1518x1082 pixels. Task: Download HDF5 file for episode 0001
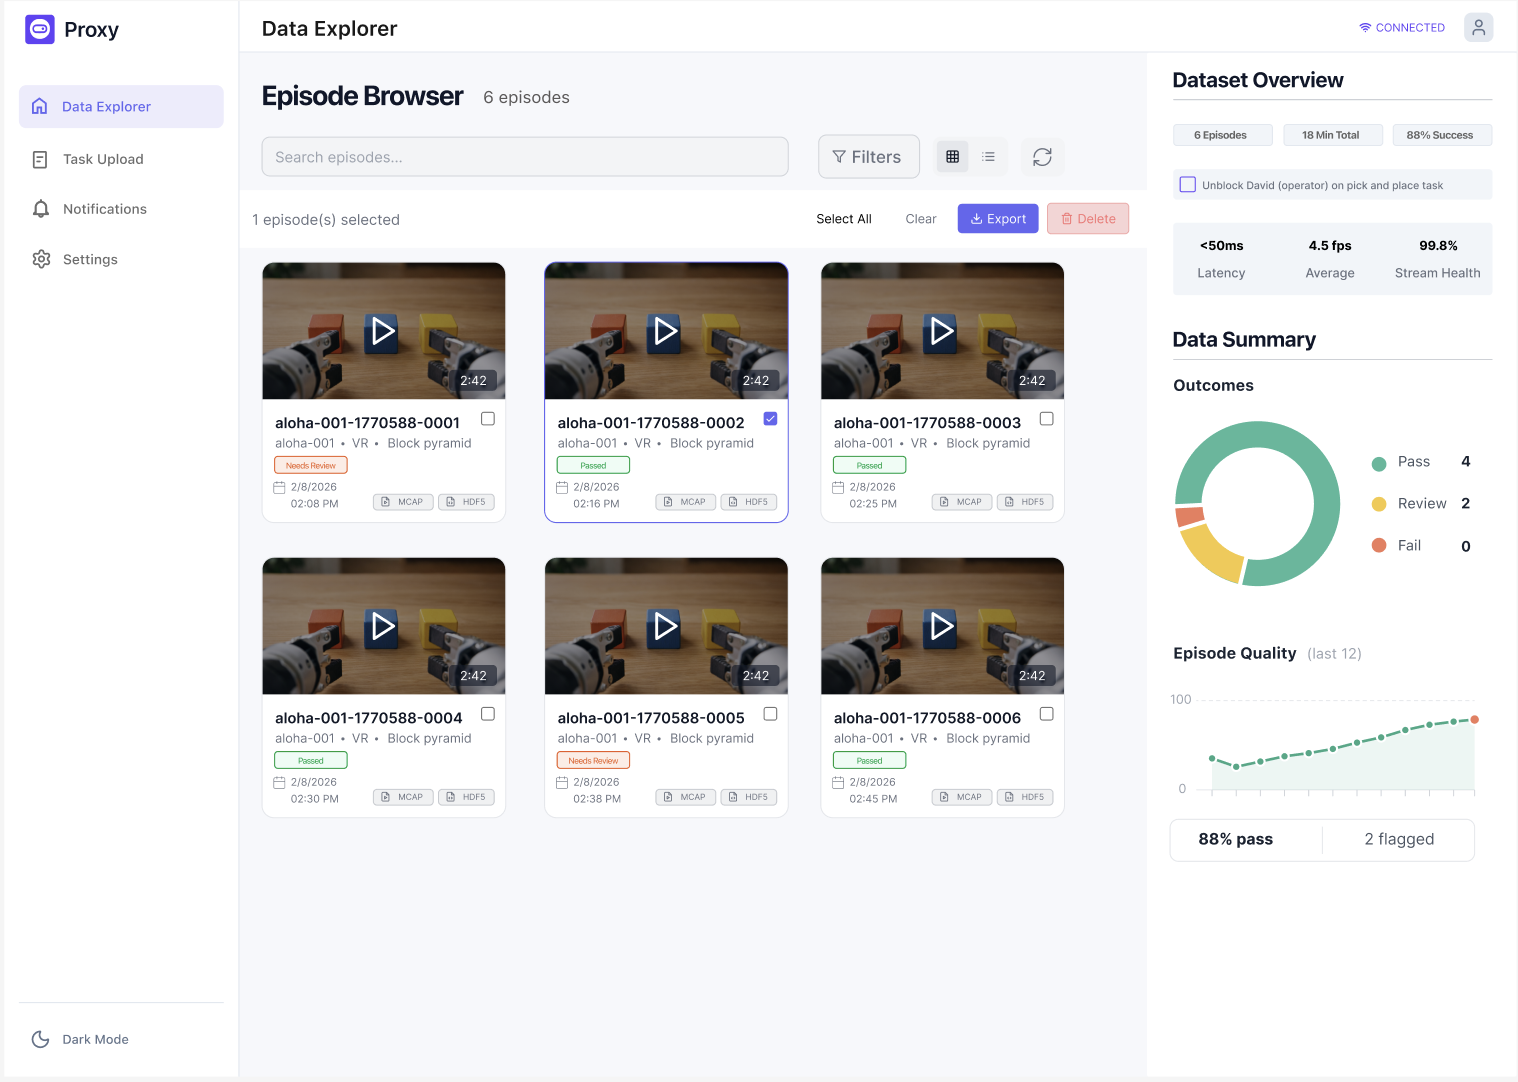[x=466, y=502]
